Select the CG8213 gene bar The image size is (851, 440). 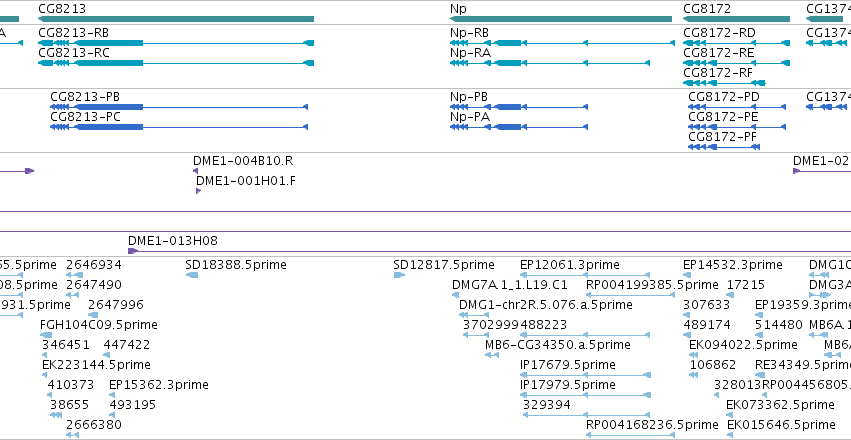tap(176, 19)
